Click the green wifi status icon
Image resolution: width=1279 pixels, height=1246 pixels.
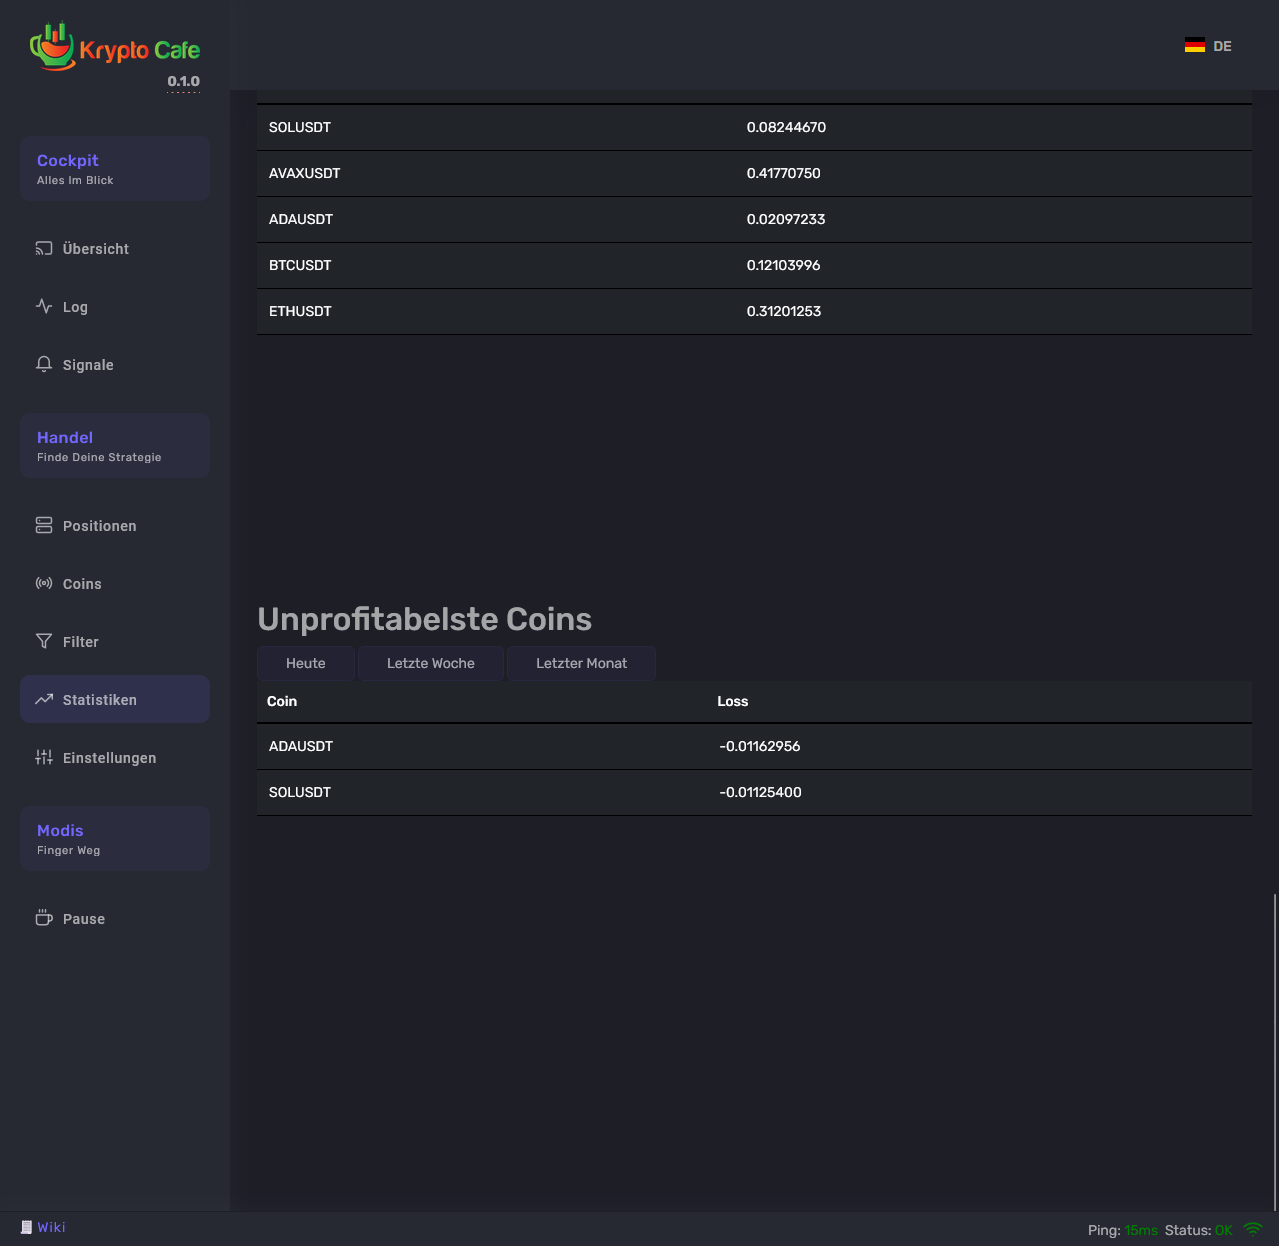1252,1229
